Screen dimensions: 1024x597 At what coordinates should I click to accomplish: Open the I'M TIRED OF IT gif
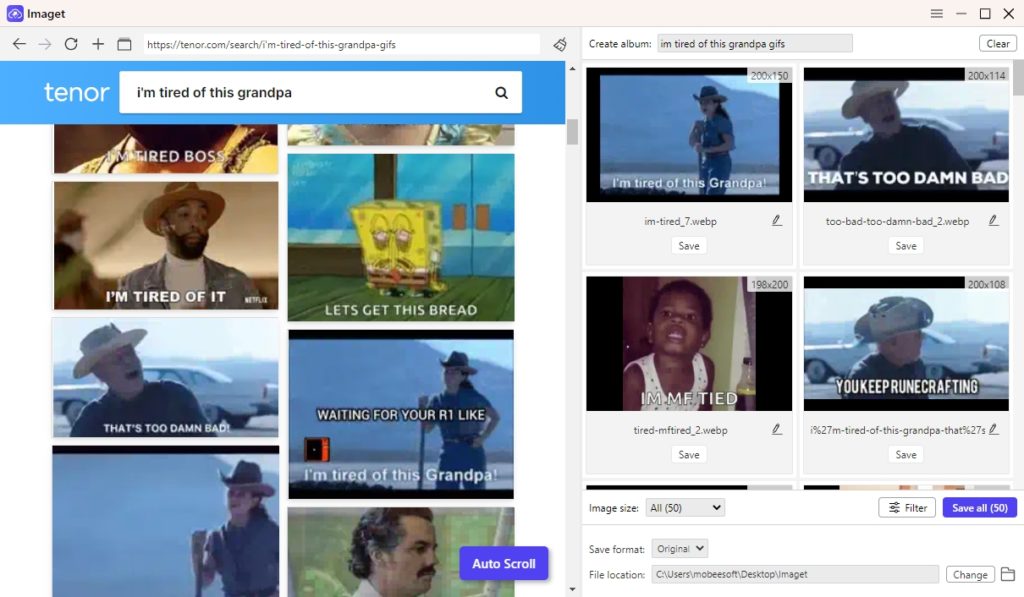pos(166,246)
